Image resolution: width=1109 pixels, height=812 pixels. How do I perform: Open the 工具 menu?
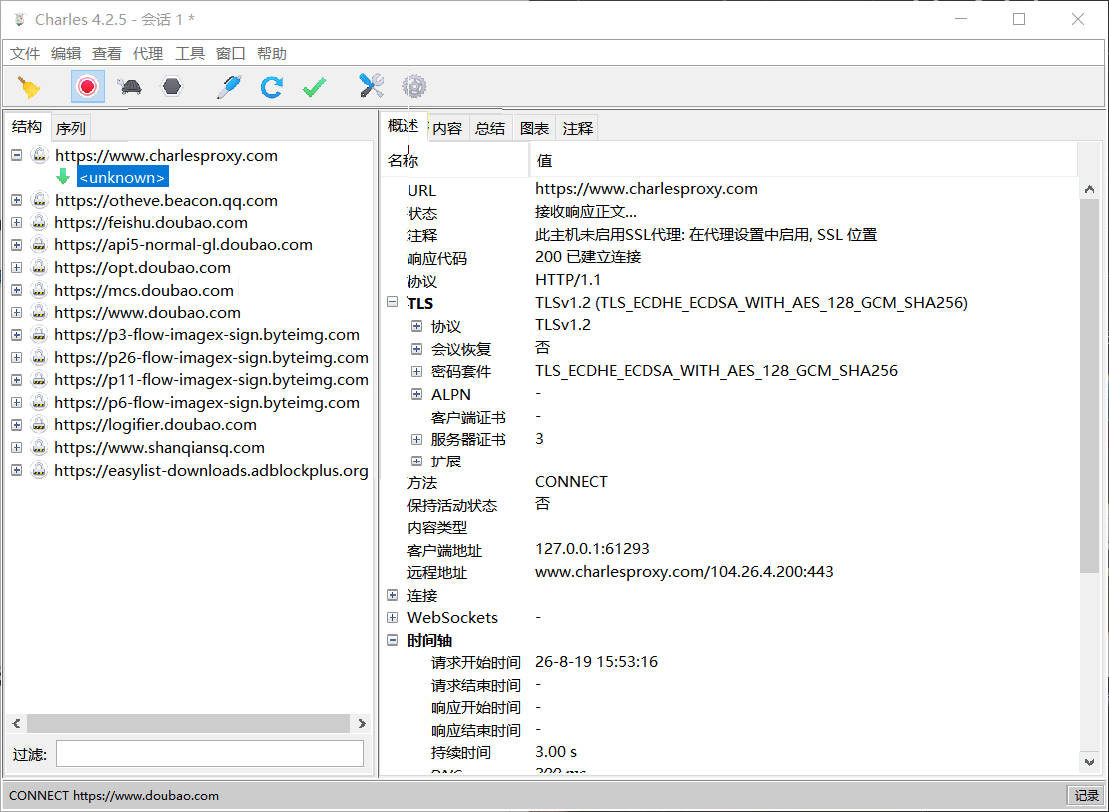coord(190,54)
